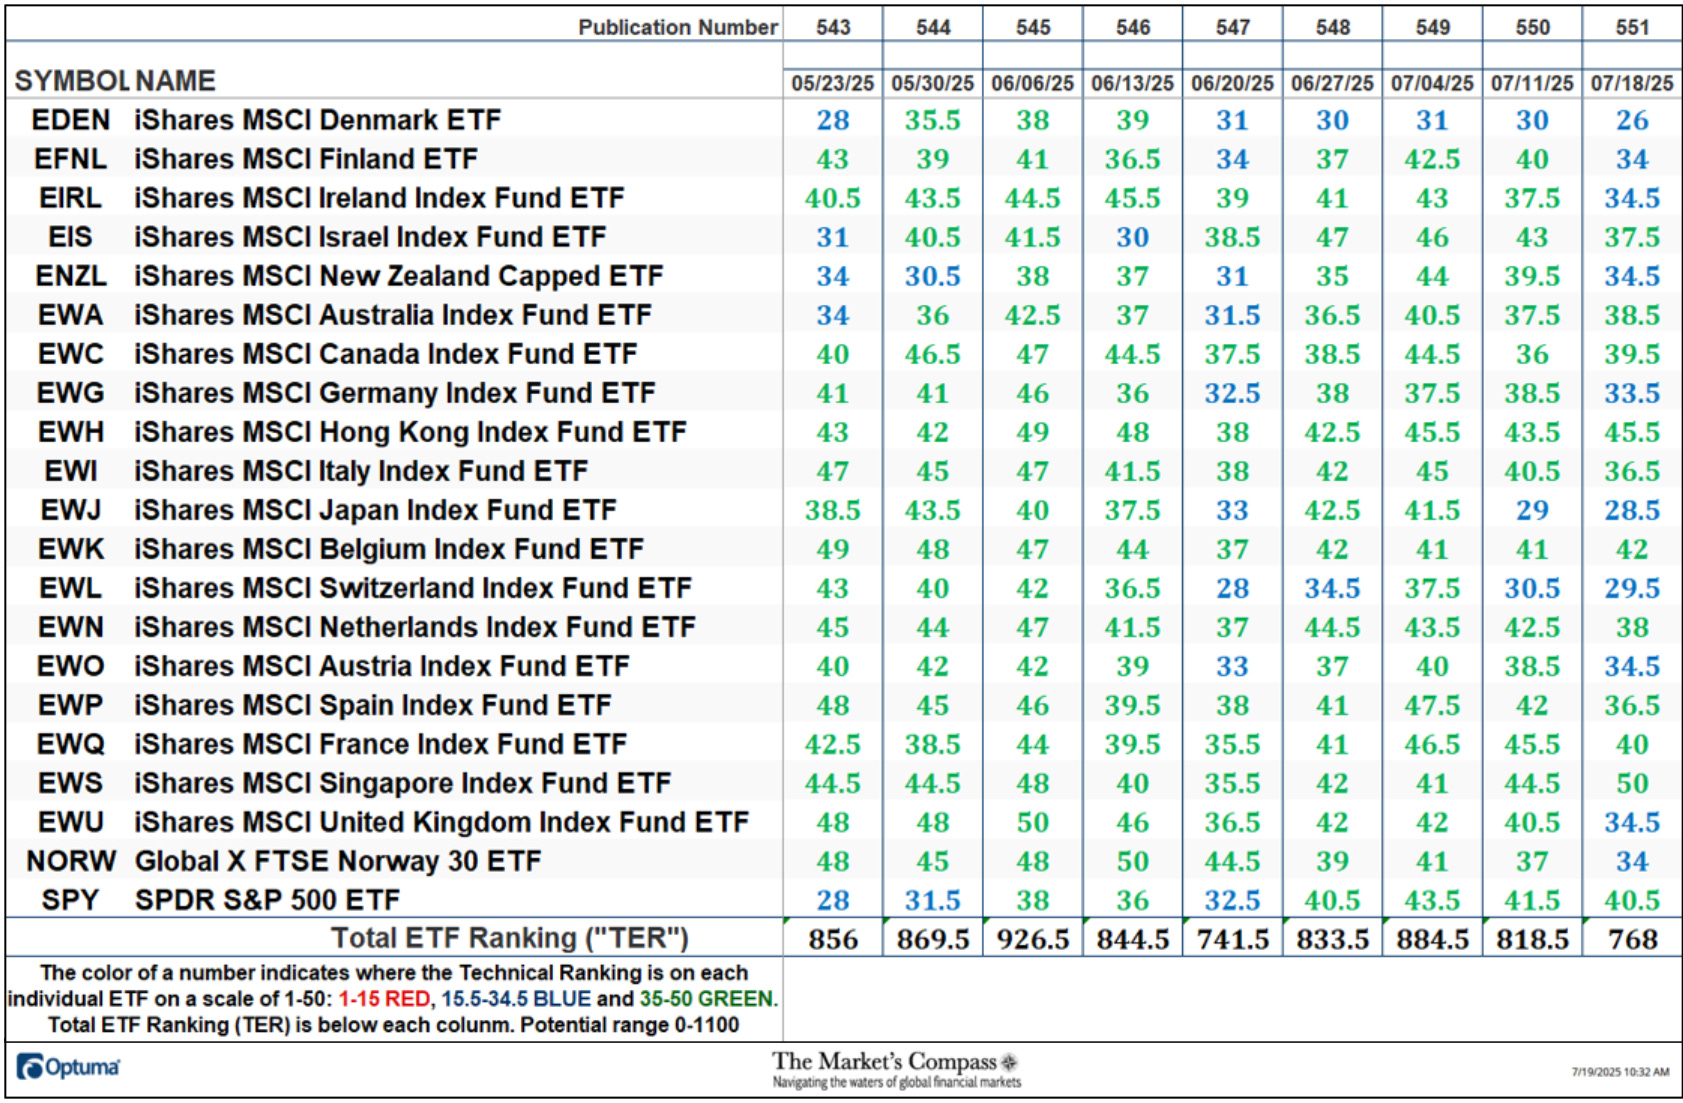Select the ENZL ticker symbol
The height and width of the screenshot is (1103, 1683).
[70, 276]
